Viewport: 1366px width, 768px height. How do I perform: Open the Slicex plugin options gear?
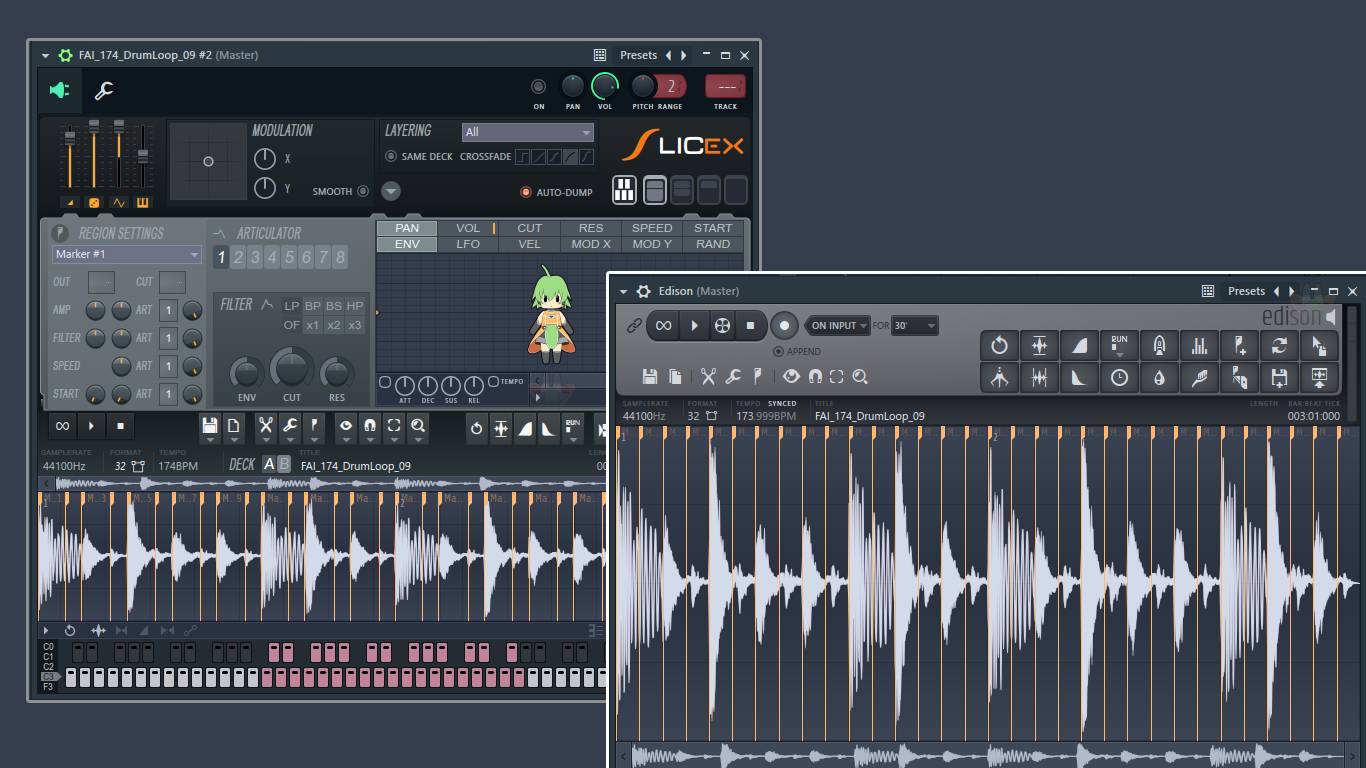coord(66,55)
